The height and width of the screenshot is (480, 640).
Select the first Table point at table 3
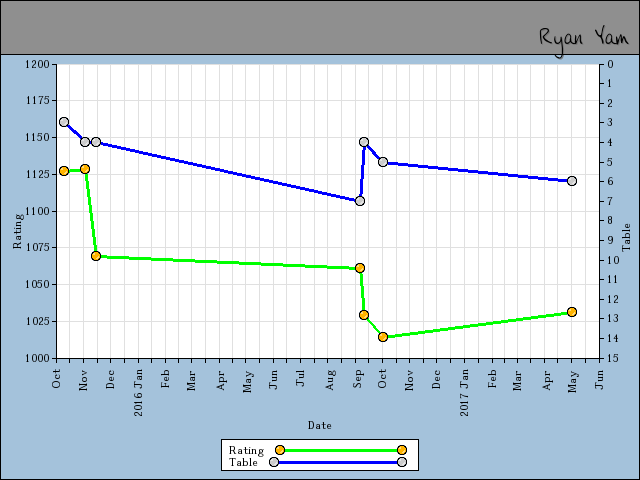(x=64, y=122)
